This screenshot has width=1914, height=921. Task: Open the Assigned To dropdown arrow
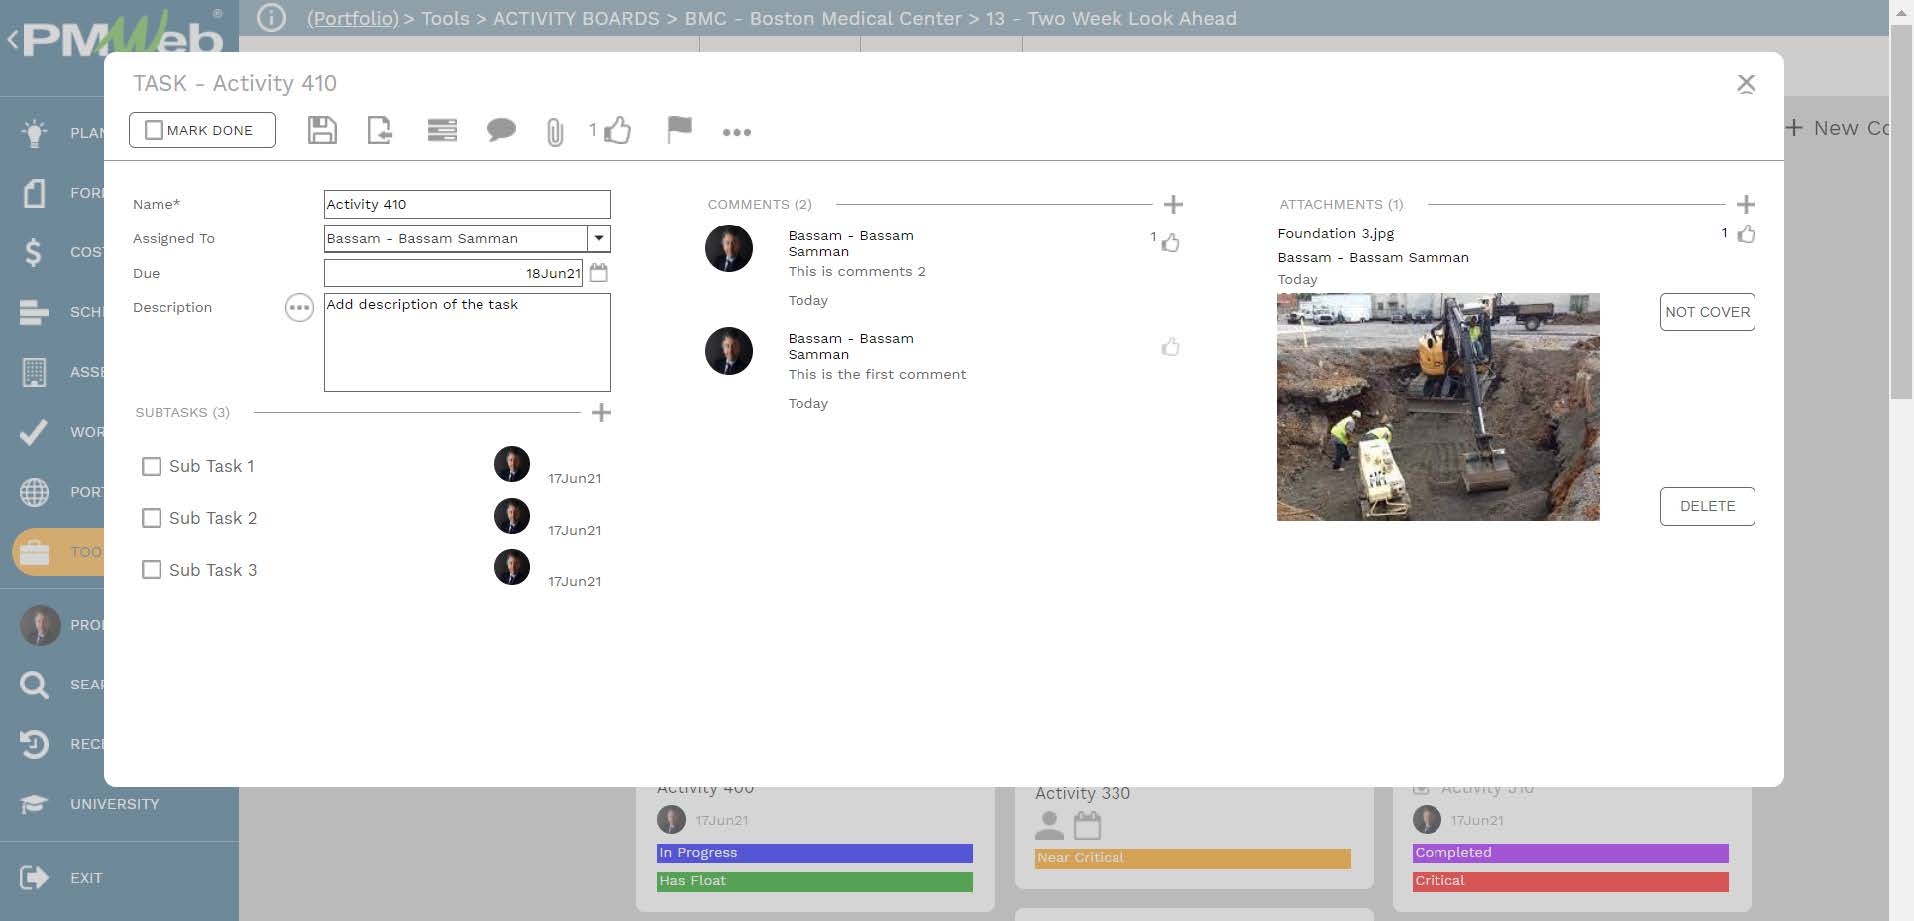tap(598, 238)
